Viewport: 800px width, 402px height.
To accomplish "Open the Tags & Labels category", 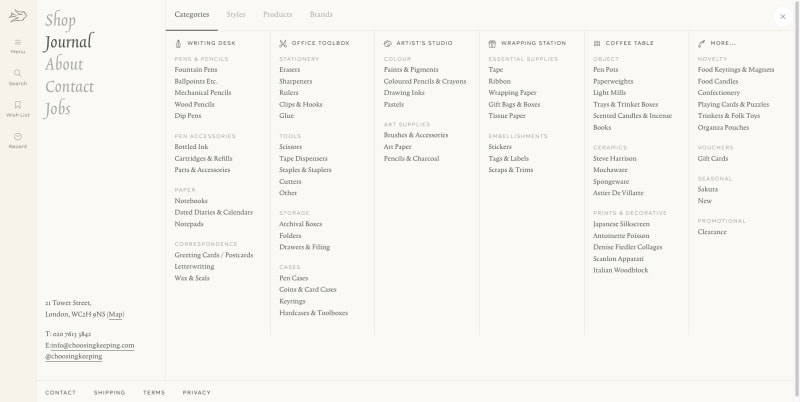I will pyautogui.click(x=509, y=158).
